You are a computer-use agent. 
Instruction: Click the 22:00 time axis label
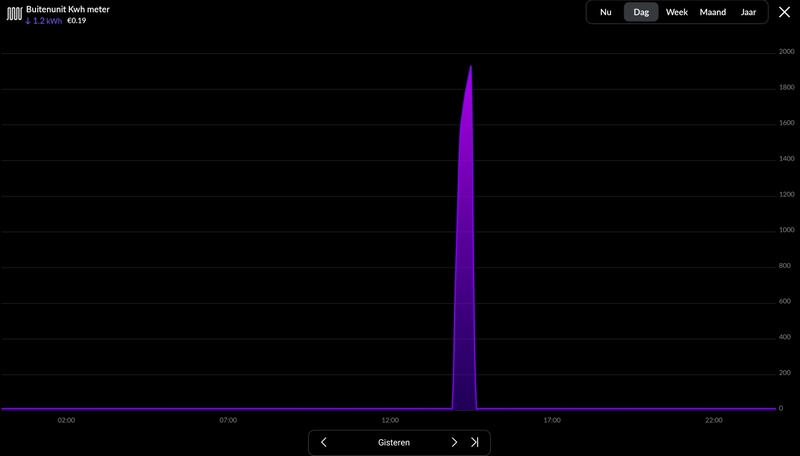pyautogui.click(x=714, y=420)
